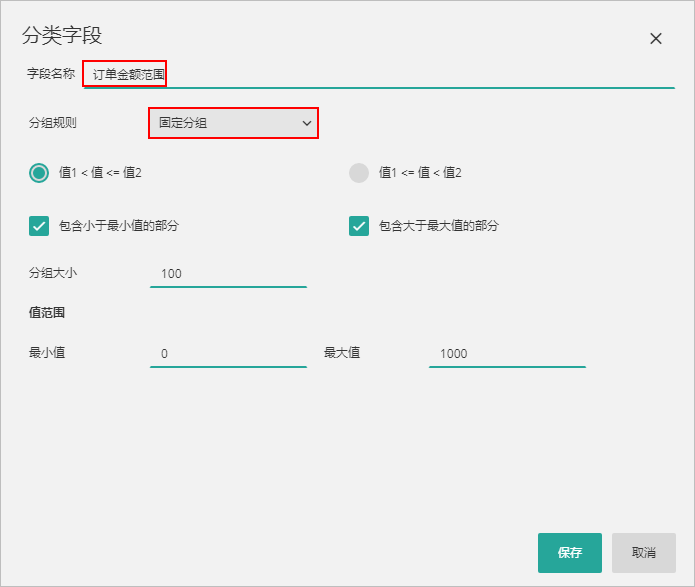Click the 分类字段 dialog title
Screen dimensions: 695x587
62,36
